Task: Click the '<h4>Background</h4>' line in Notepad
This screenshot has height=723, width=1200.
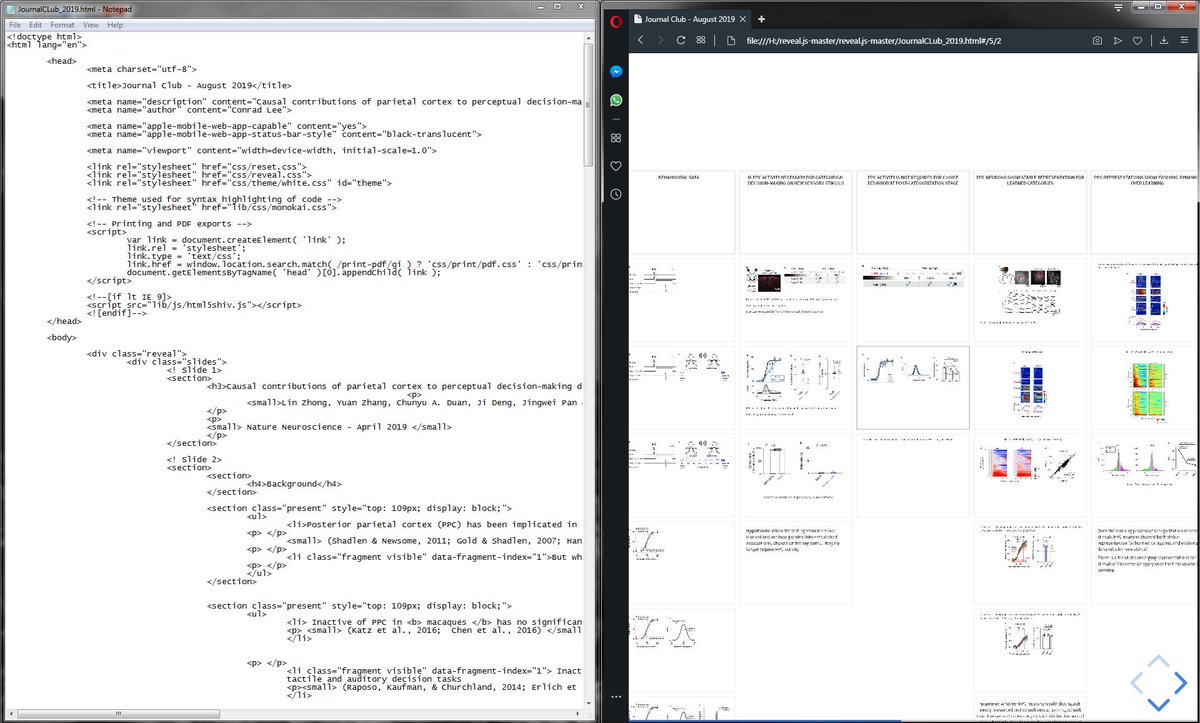Action: (x=294, y=483)
